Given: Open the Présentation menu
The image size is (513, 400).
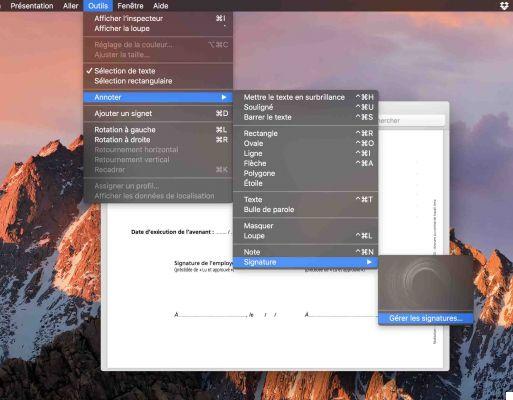Looking at the screenshot, I should click(x=32, y=6).
